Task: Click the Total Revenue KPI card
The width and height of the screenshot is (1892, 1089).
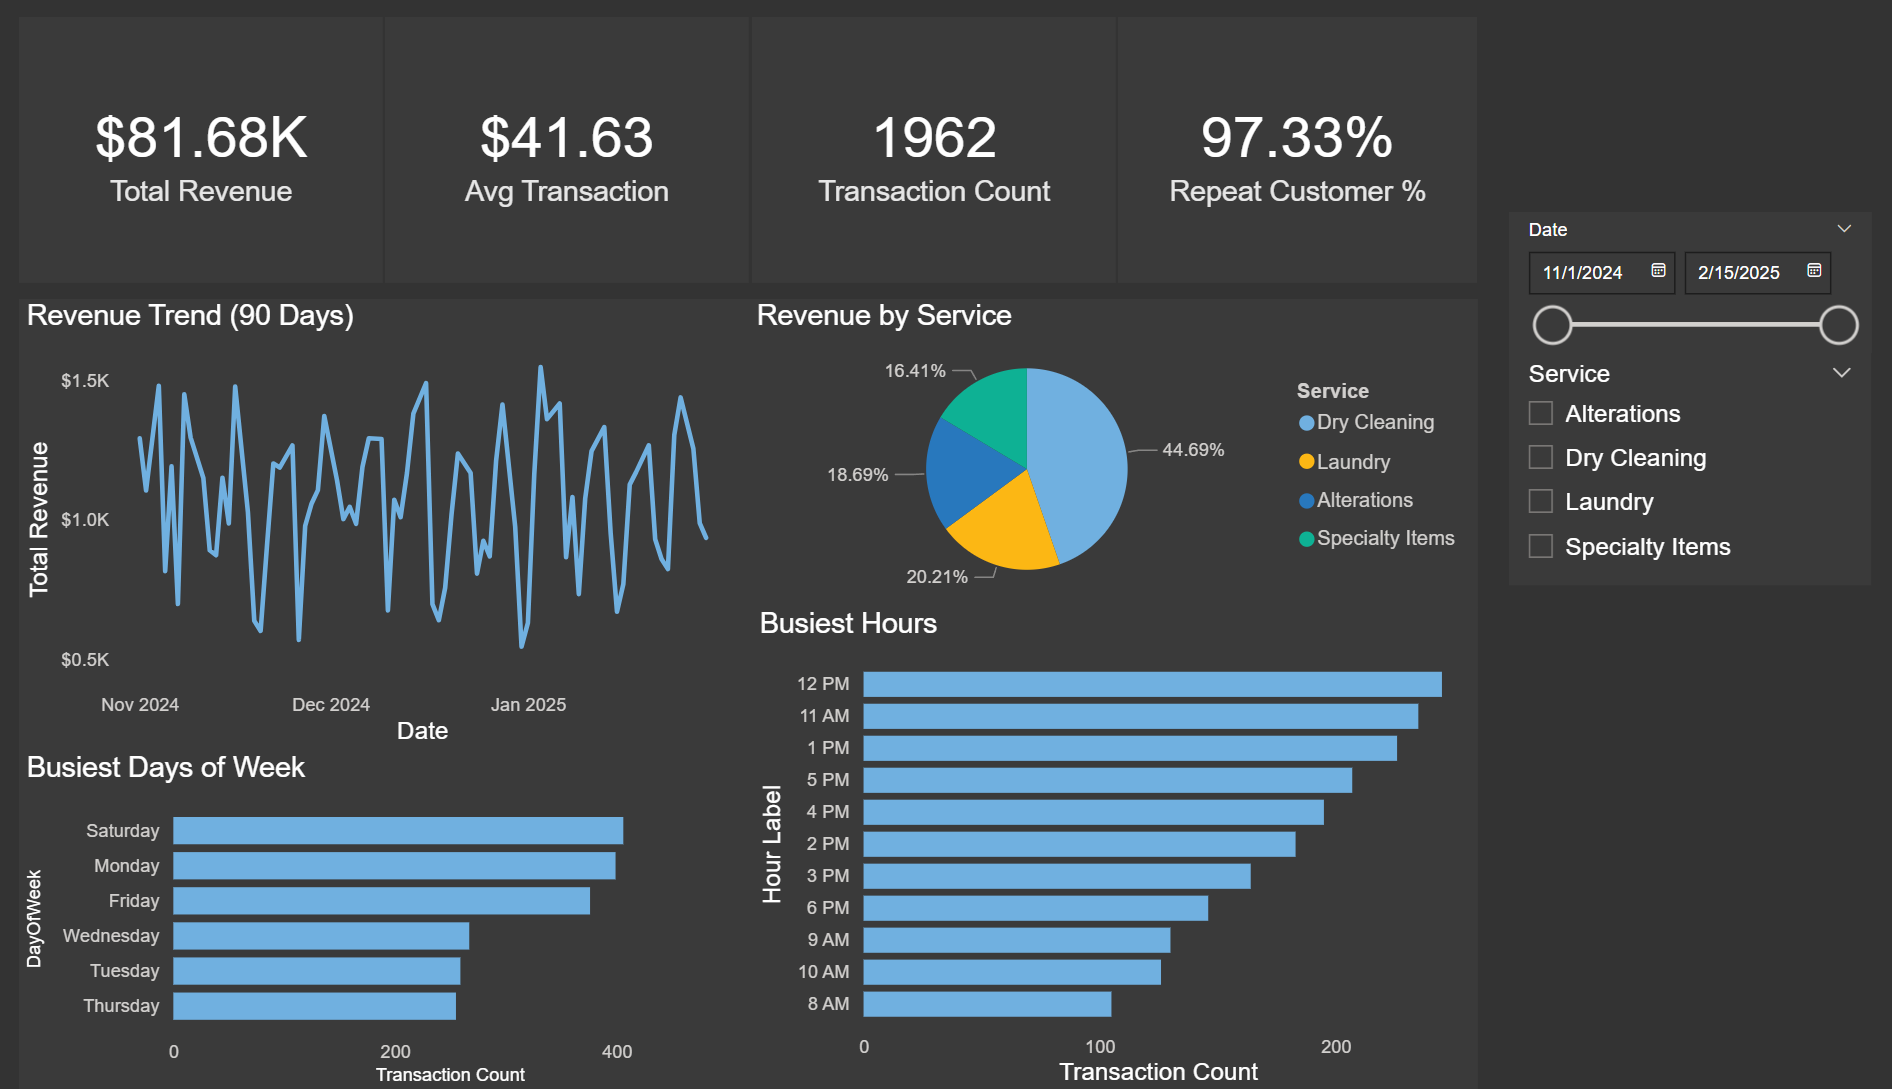Action: pyautogui.click(x=199, y=150)
